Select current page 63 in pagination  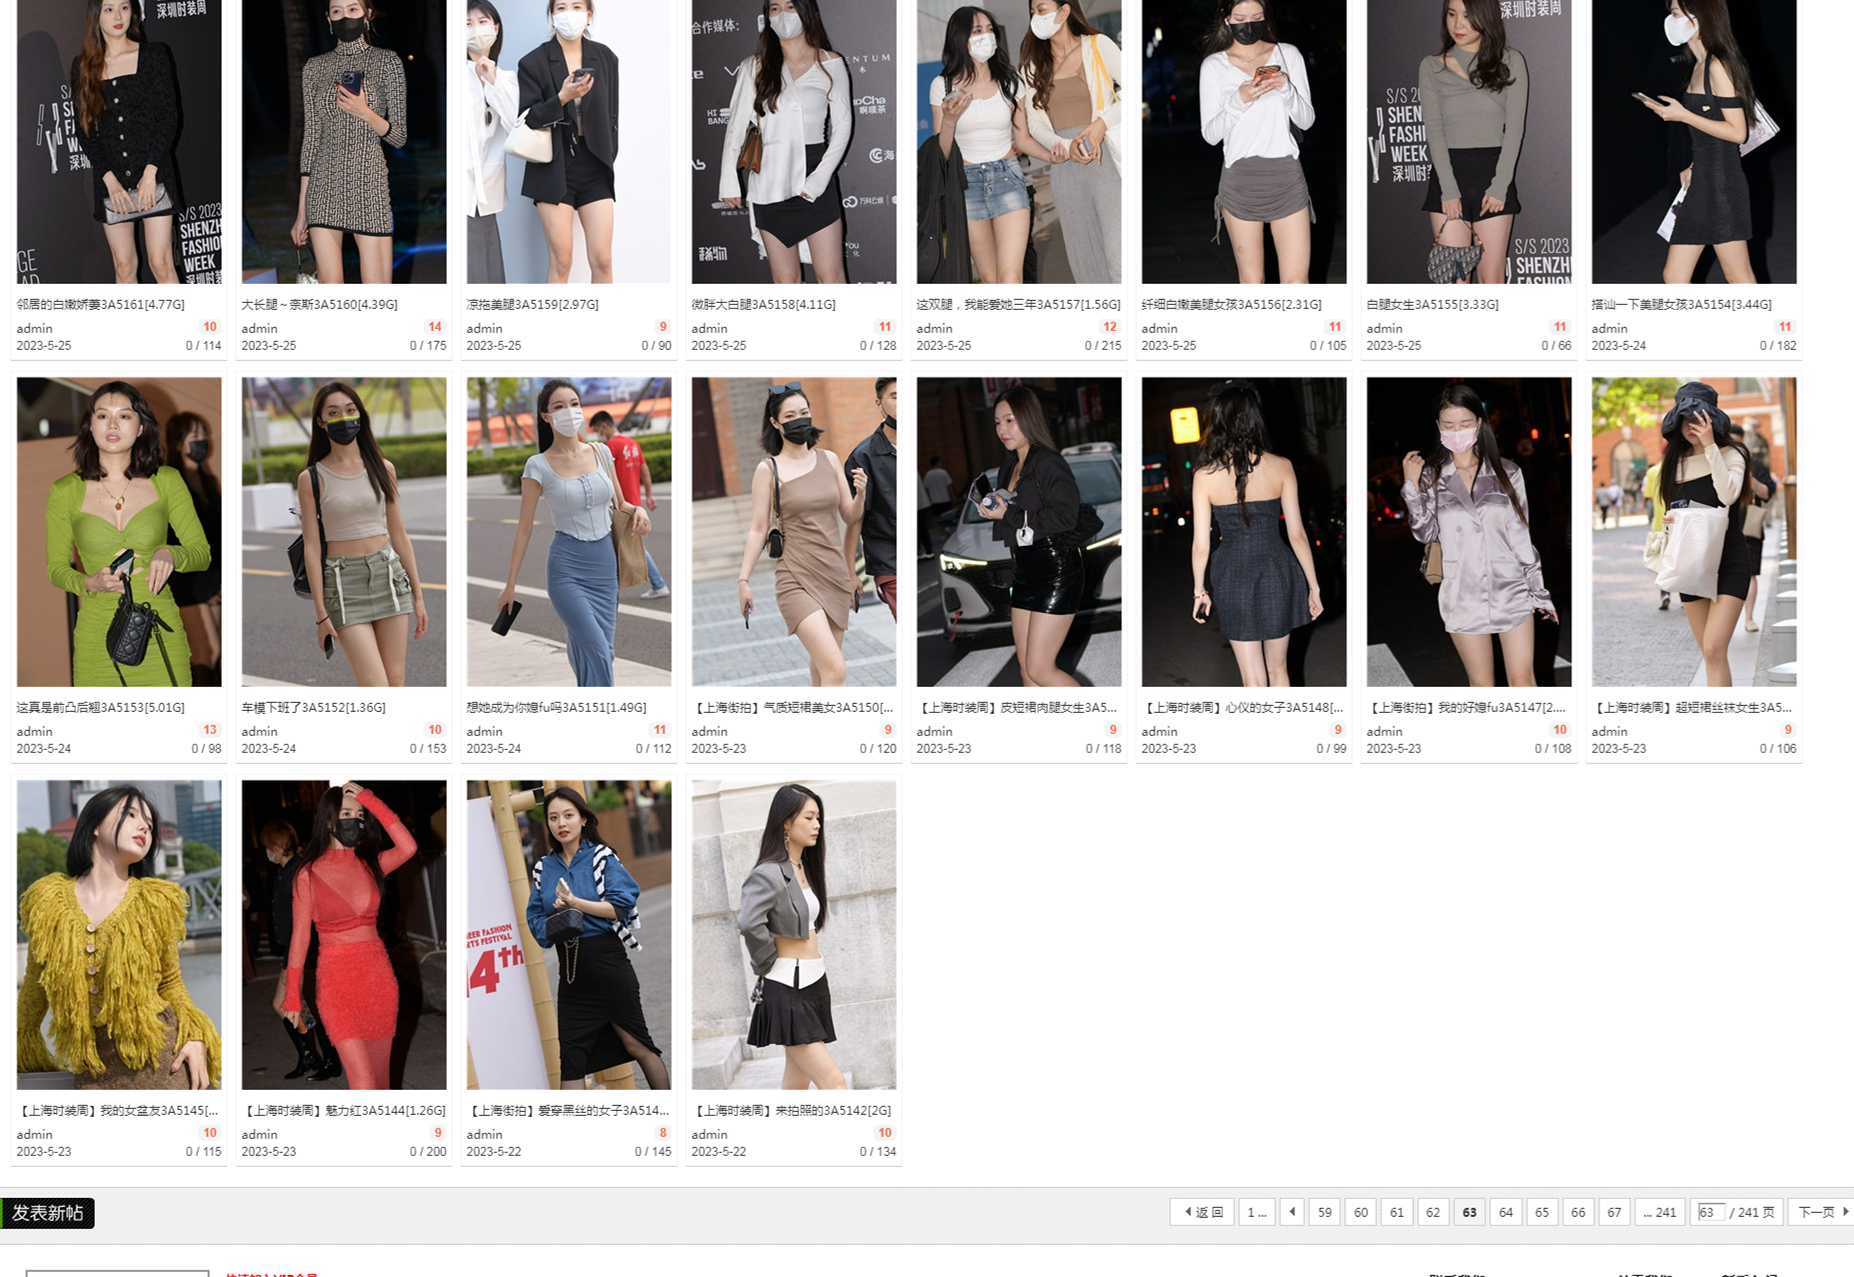coord(1469,1212)
